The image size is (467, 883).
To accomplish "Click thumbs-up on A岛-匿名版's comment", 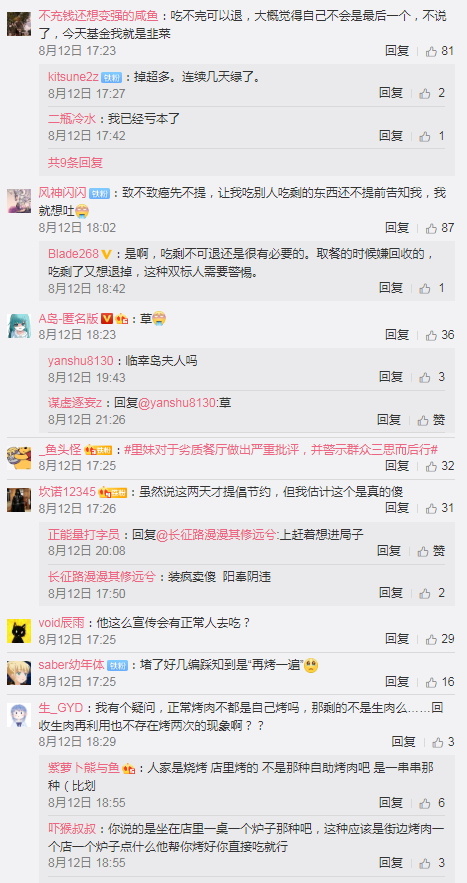I will click(x=439, y=335).
